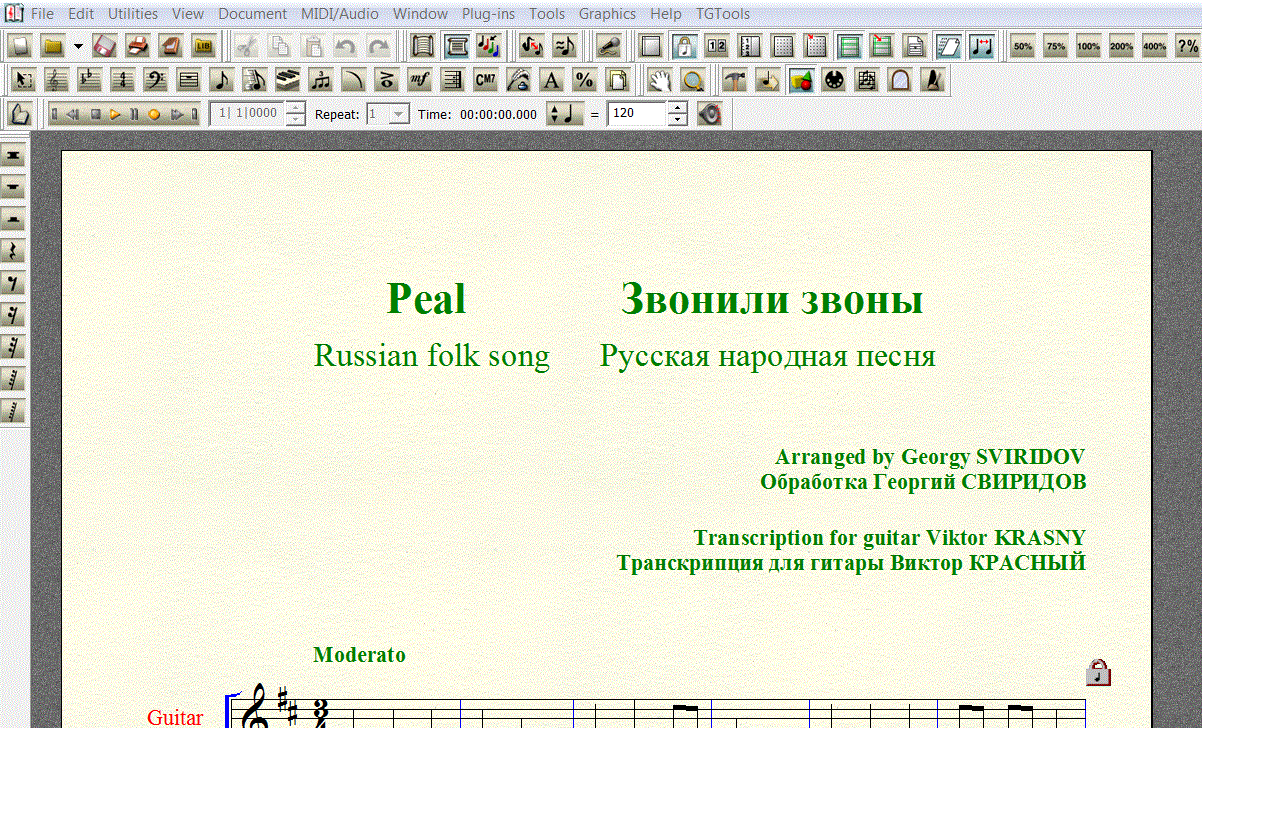The width and height of the screenshot is (1274, 817).
Task: Select the MIDI tool connector icon
Action: (x=834, y=80)
